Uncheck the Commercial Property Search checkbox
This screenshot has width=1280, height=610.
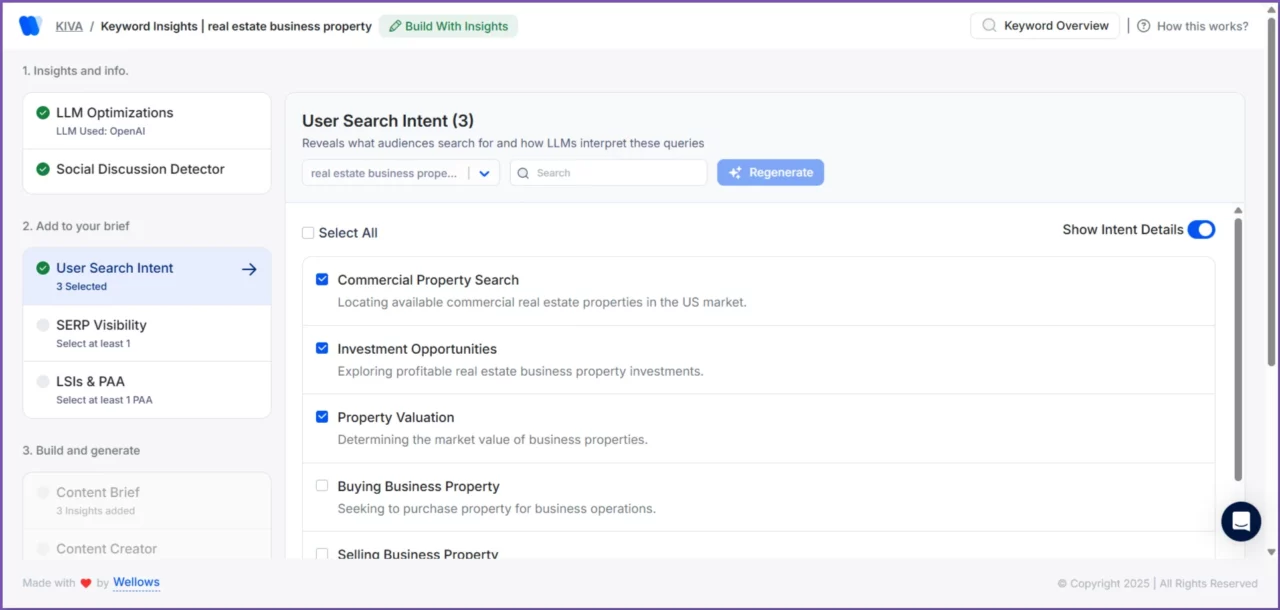tap(322, 280)
